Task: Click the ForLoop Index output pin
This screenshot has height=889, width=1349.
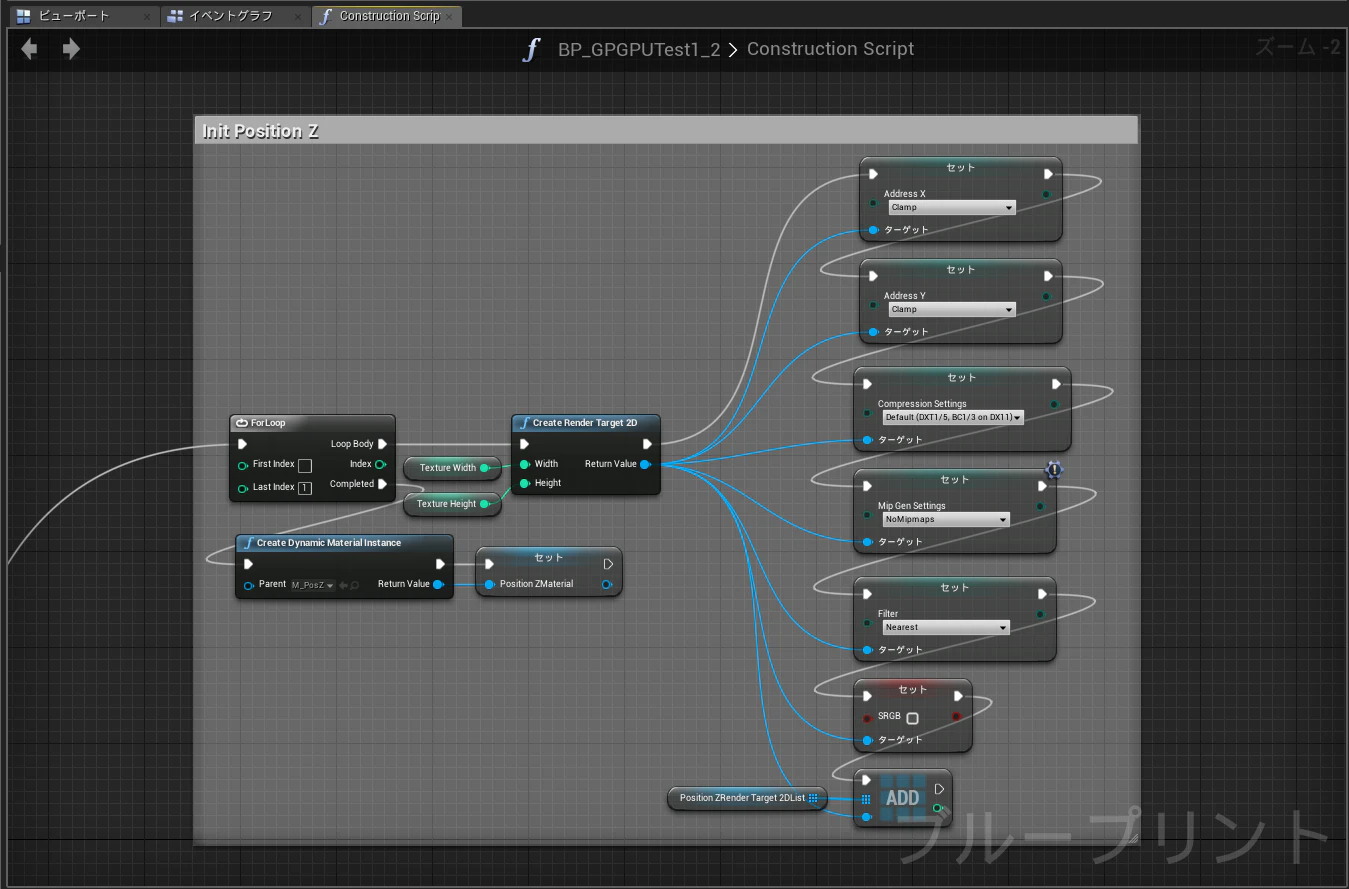Action: pos(381,464)
